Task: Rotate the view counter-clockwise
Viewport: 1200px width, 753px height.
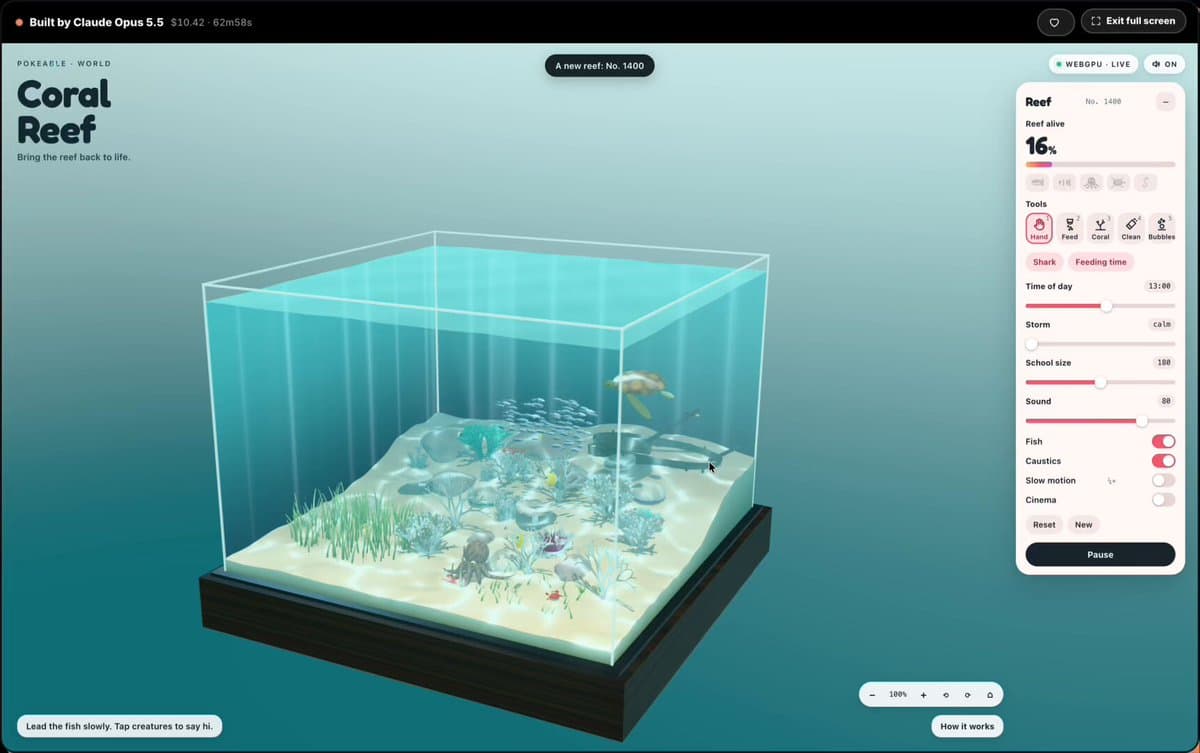Action: (946, 694)
